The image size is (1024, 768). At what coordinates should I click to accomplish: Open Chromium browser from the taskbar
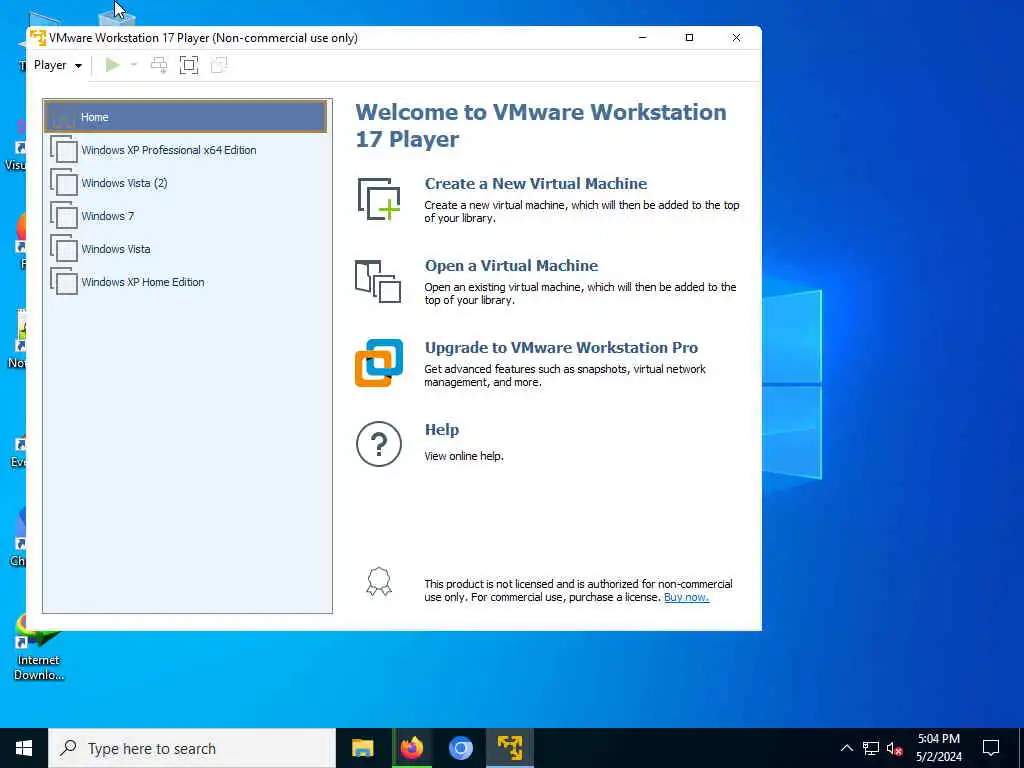[460, 748]
